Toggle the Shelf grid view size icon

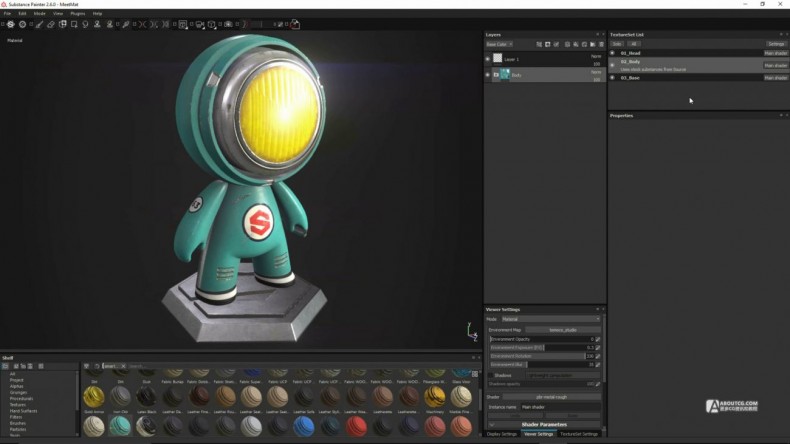click(475, 374)
